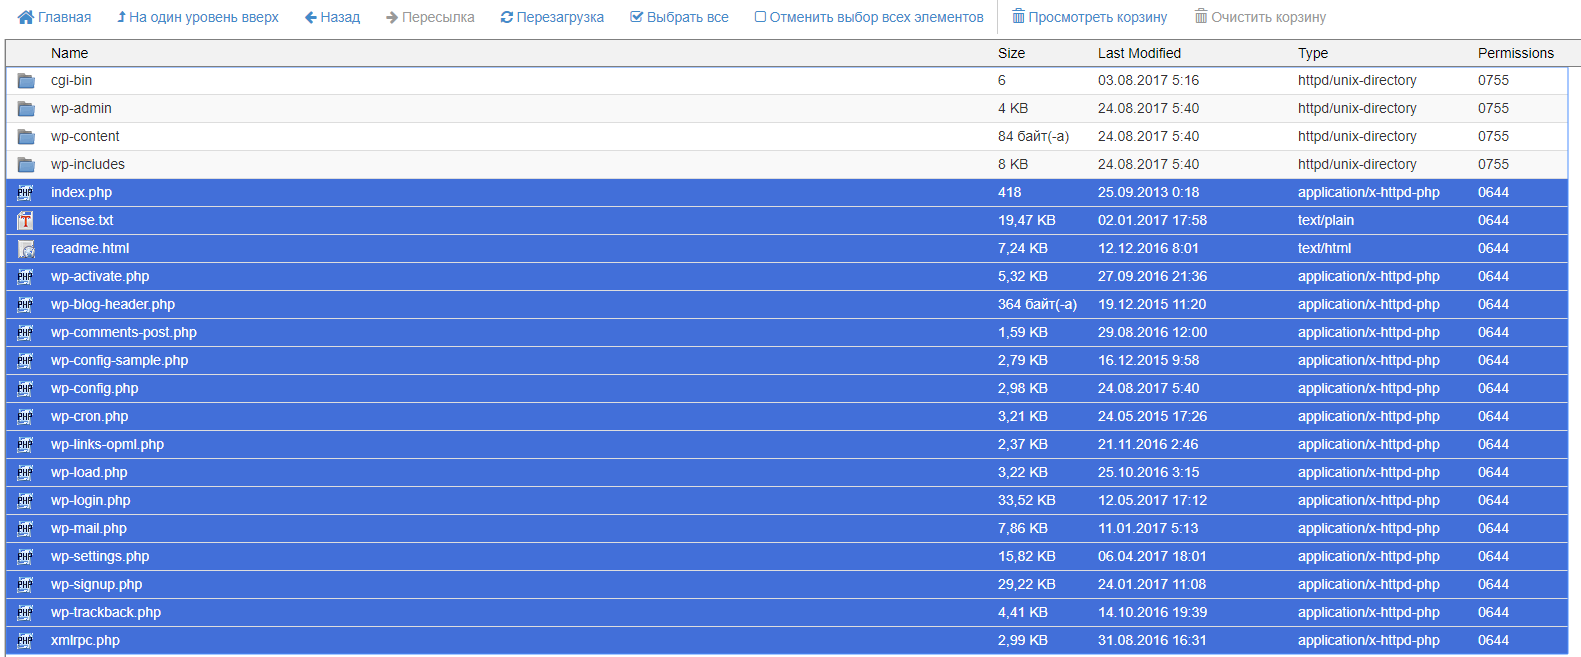Image resolution: width=1581 pixels, height=657 pixels.
Task: Click the wp-includes folder icon
Action: [26, 165]
